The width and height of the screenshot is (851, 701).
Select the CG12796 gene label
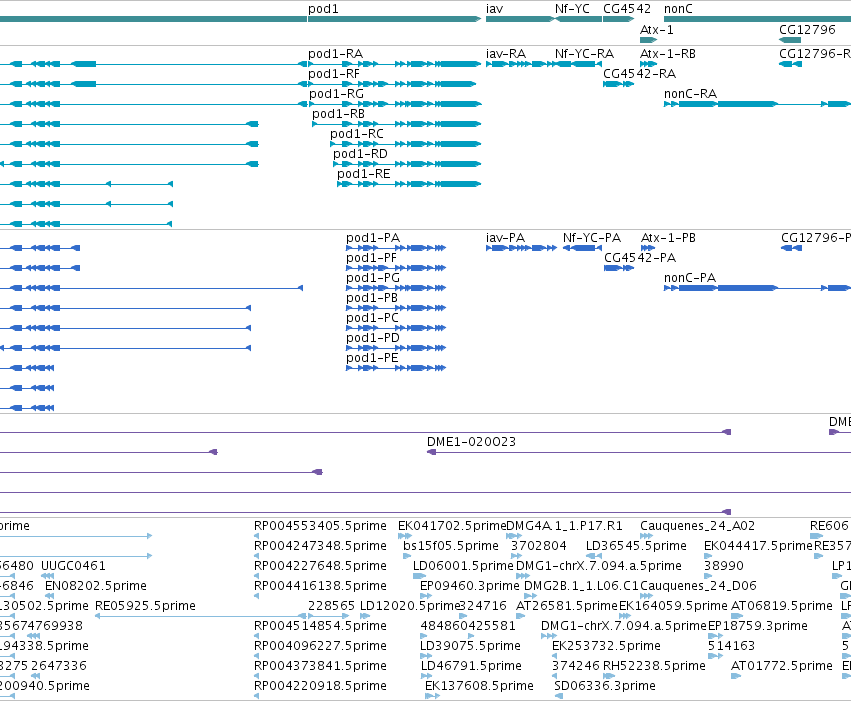tap(807, 30)
